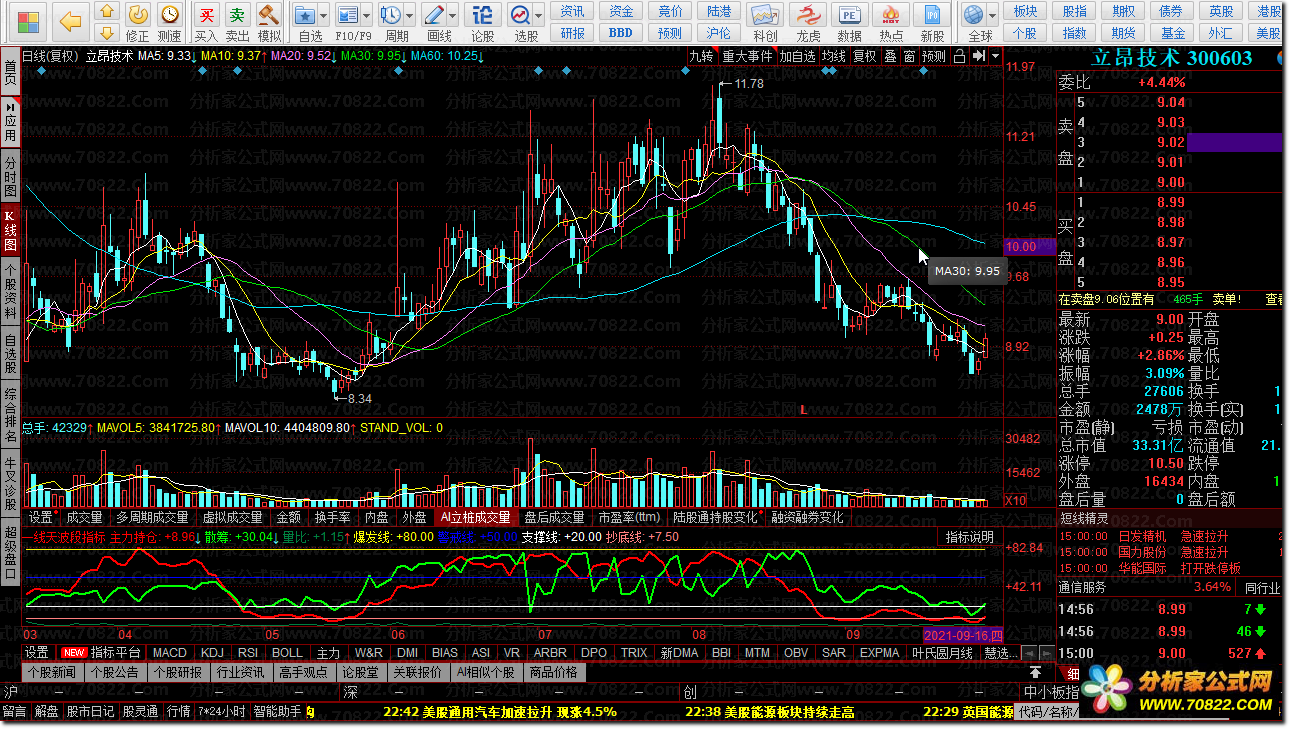The height and width of the screenshot is (729, 1291).
Task: Open 模拟 simulated trading gavel icon
Action: (269, 22)
